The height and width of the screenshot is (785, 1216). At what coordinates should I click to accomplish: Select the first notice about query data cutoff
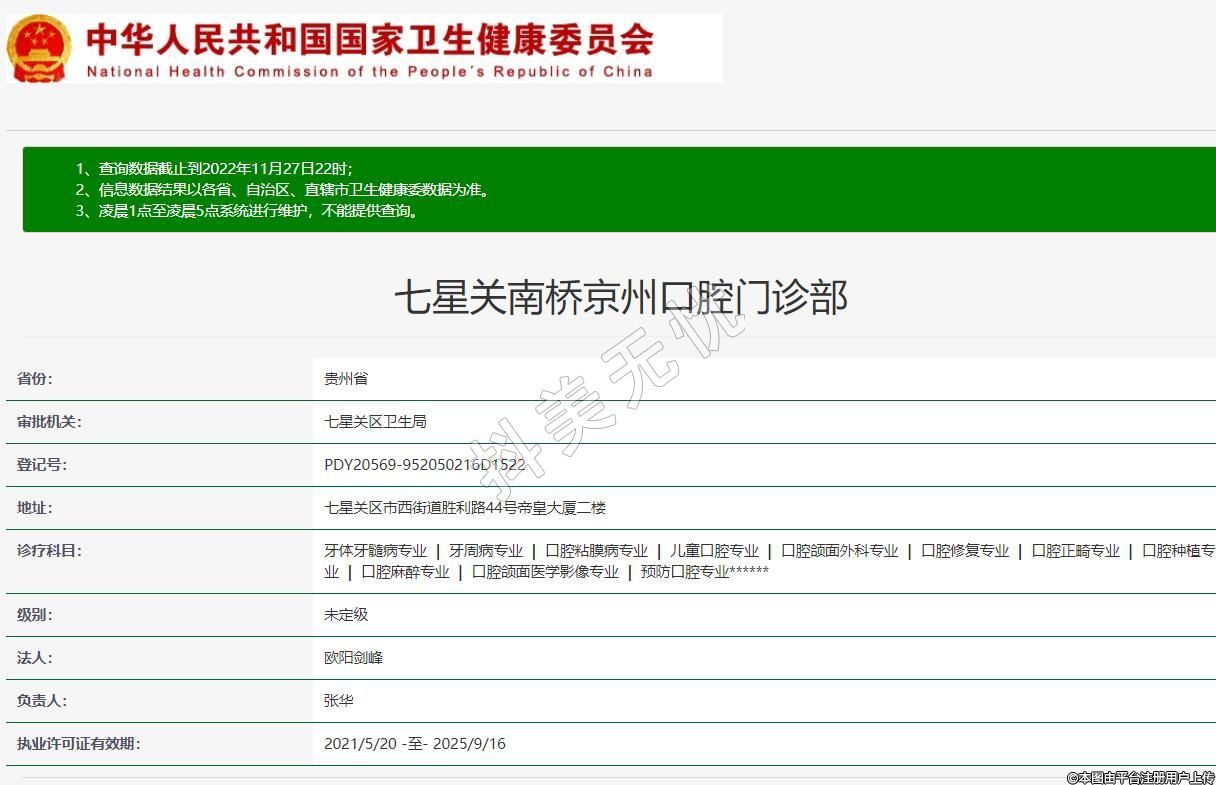coord(215,168)
